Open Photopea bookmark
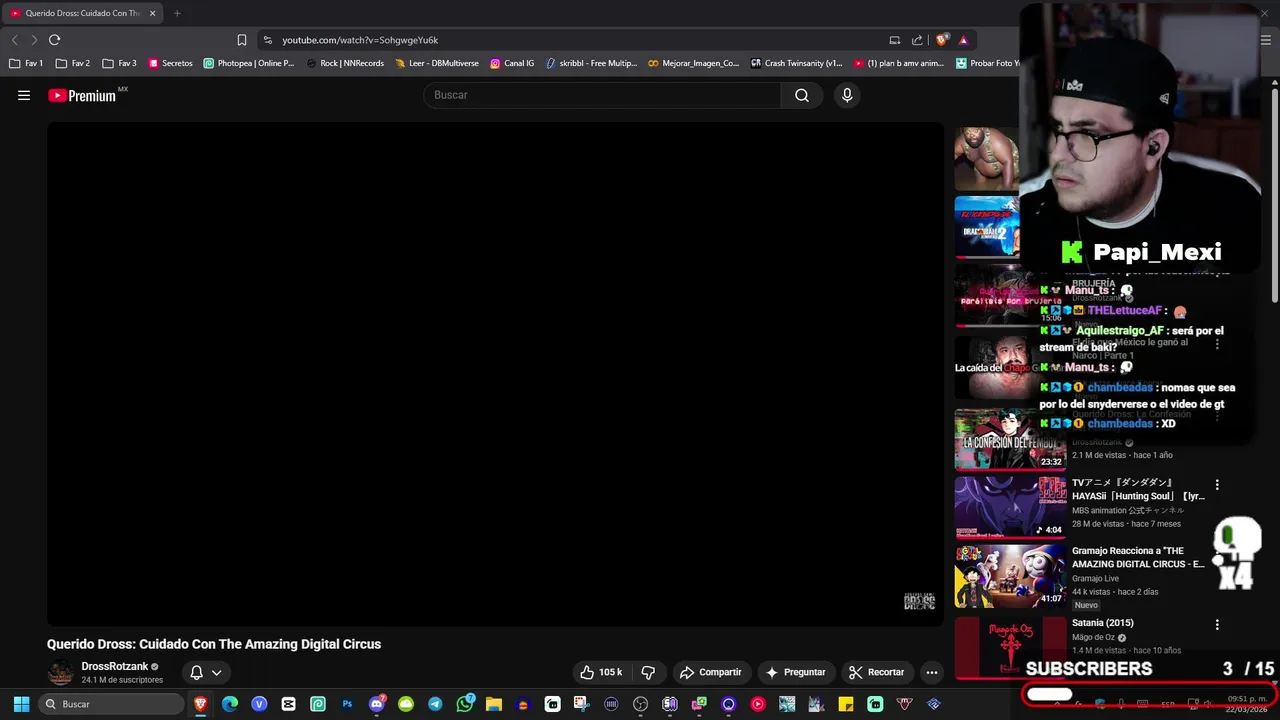1280x720 pixels. coord(249,63)
